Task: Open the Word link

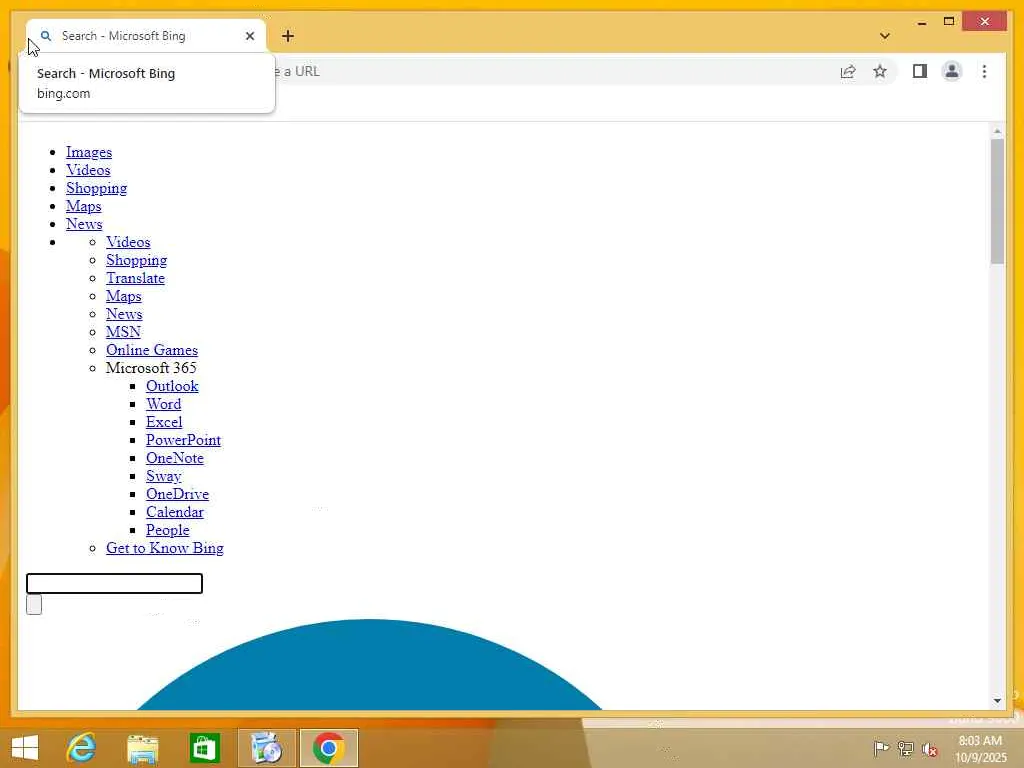Action: 163,404
